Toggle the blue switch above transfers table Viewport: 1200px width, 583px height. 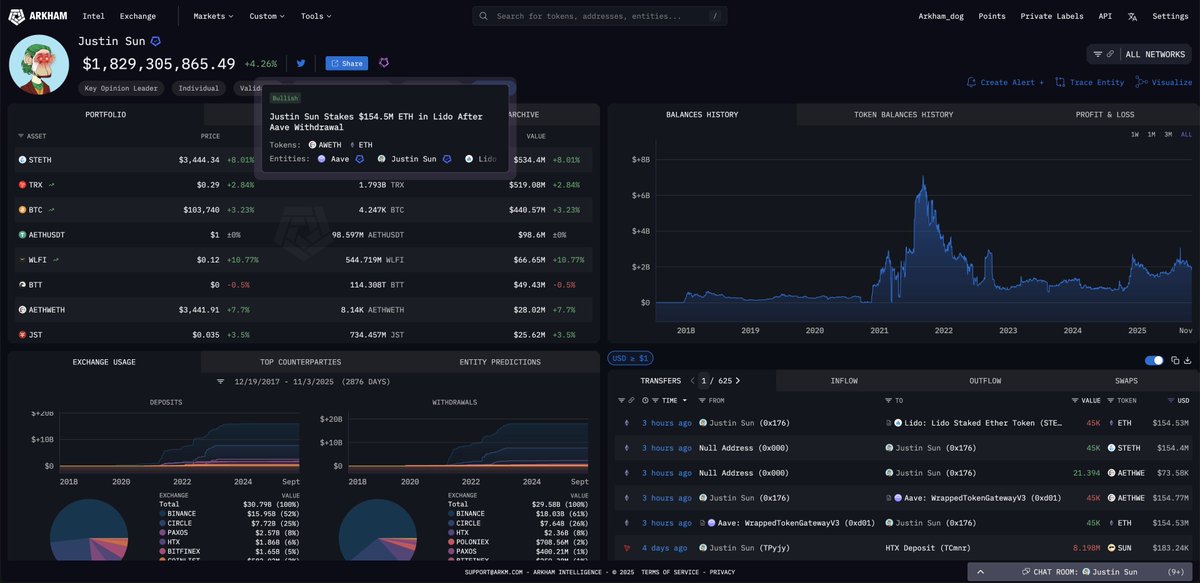point(1154,360)
